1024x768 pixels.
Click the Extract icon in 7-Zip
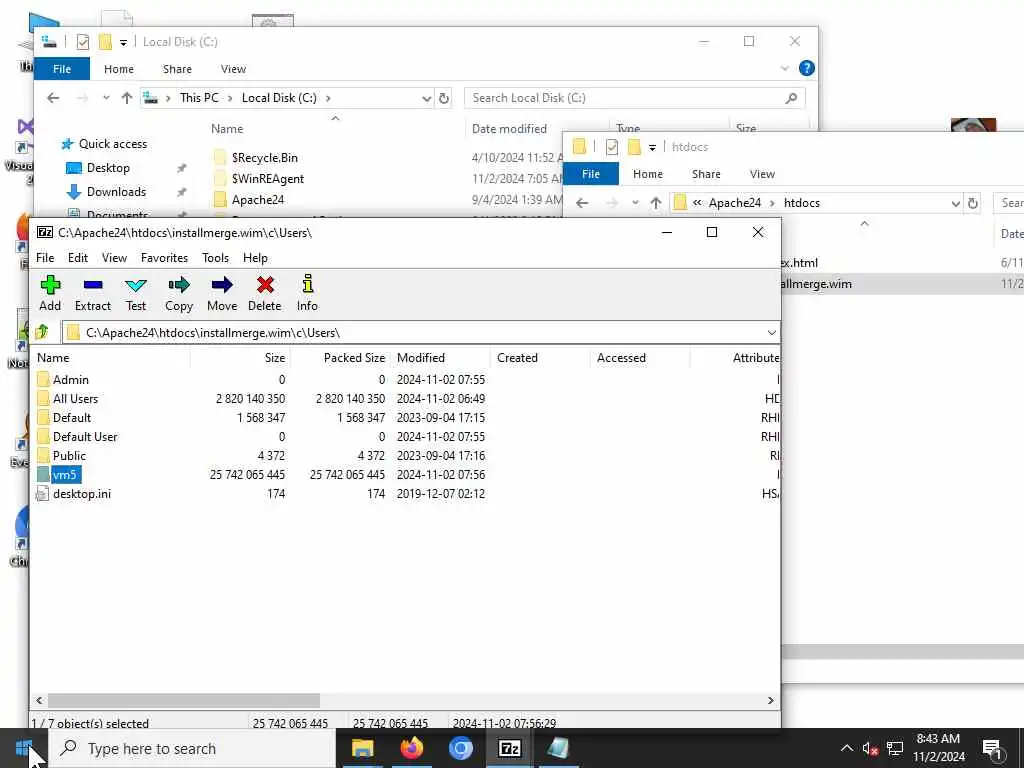[x=93, y=285]
